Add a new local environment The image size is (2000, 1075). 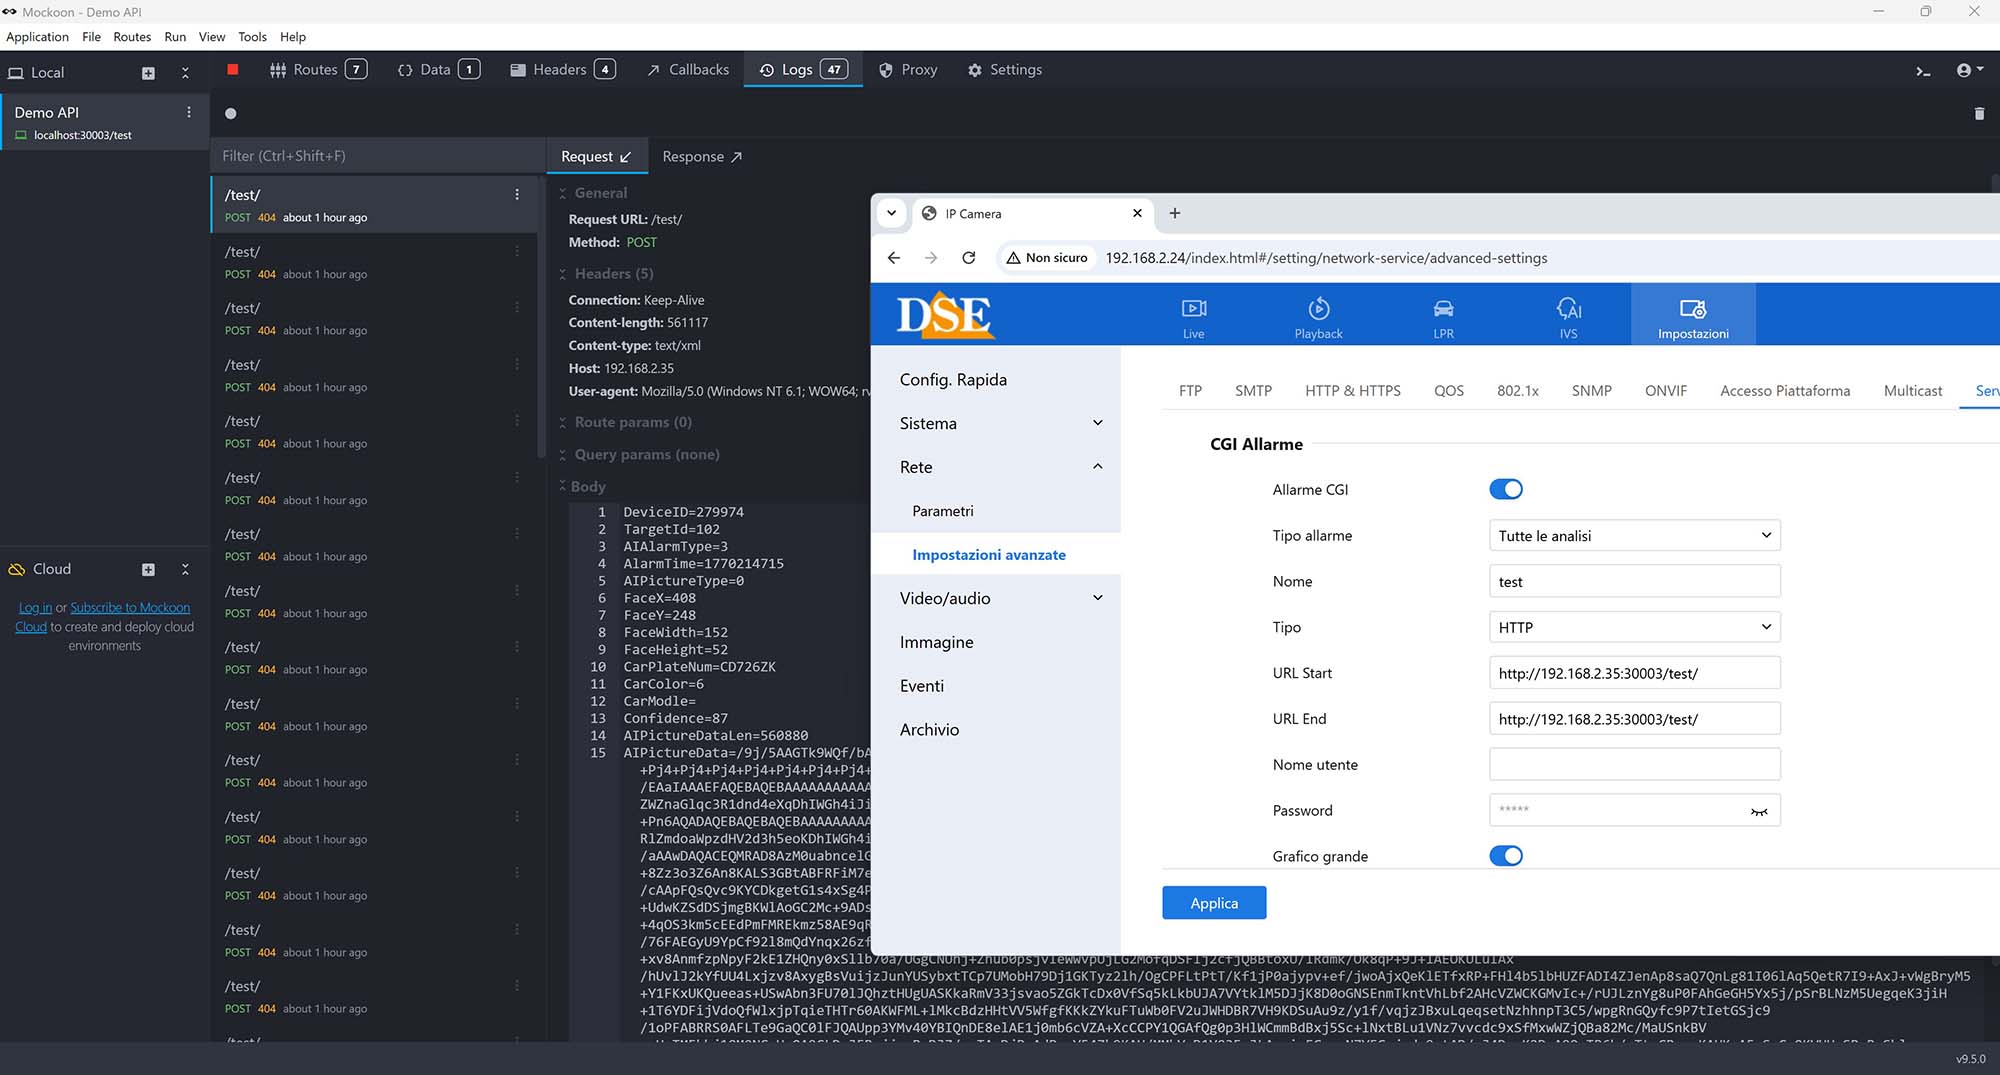148,73
